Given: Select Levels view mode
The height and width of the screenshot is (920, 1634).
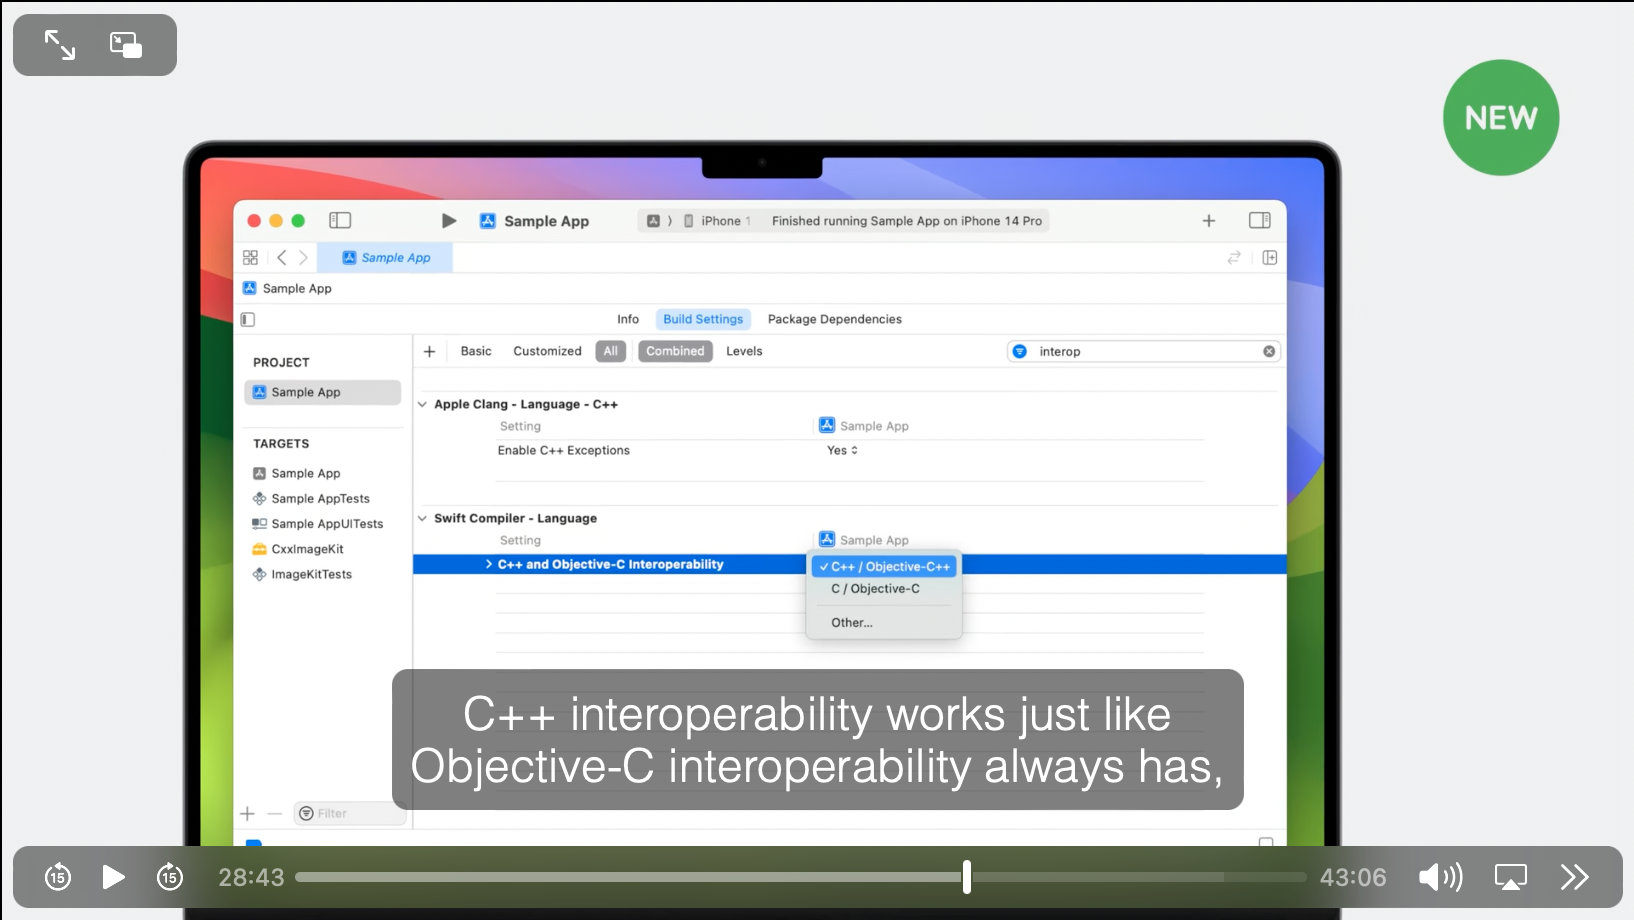Looking at the screenshot, I should pos(744,351).
